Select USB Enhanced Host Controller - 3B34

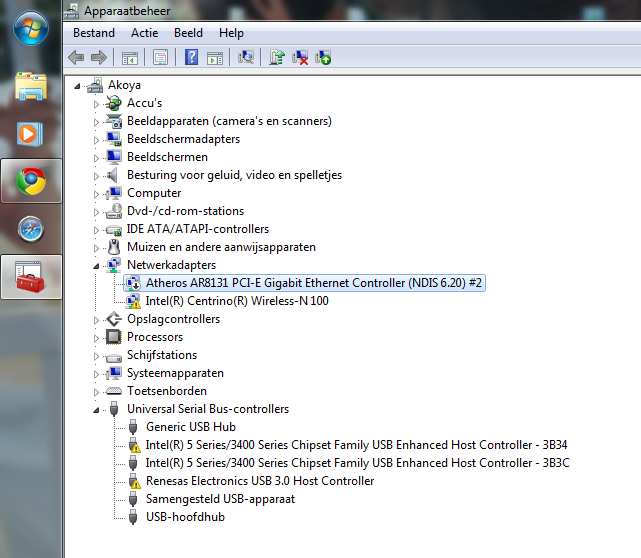coord(356,445)
